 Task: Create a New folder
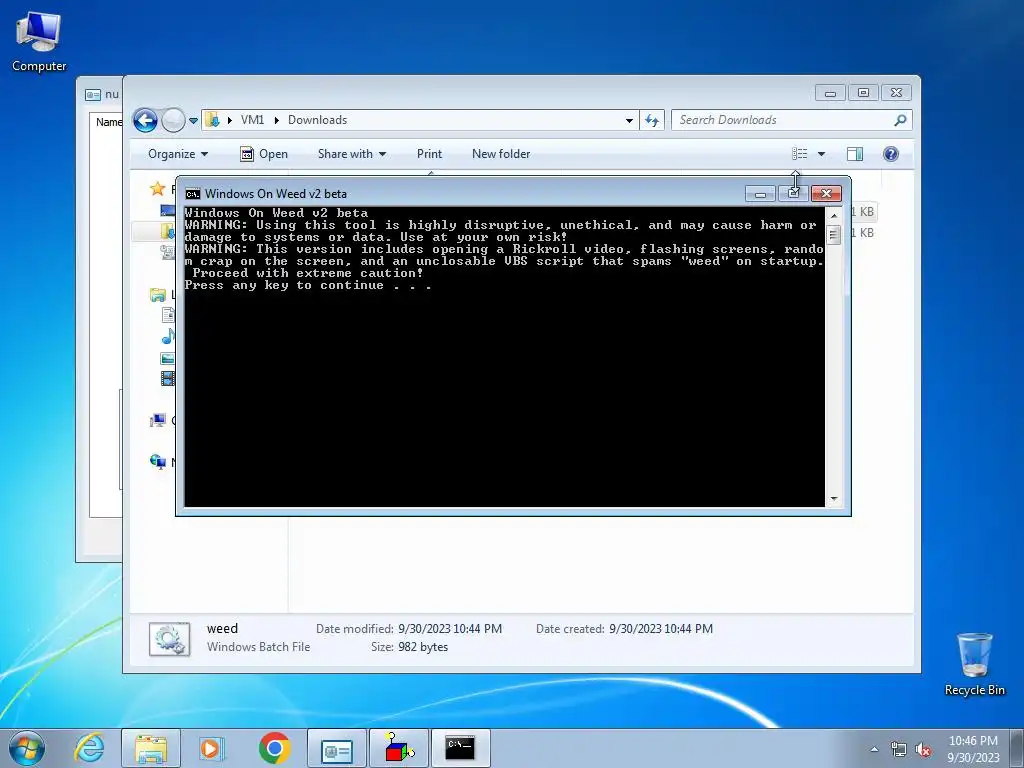[501, 154]
